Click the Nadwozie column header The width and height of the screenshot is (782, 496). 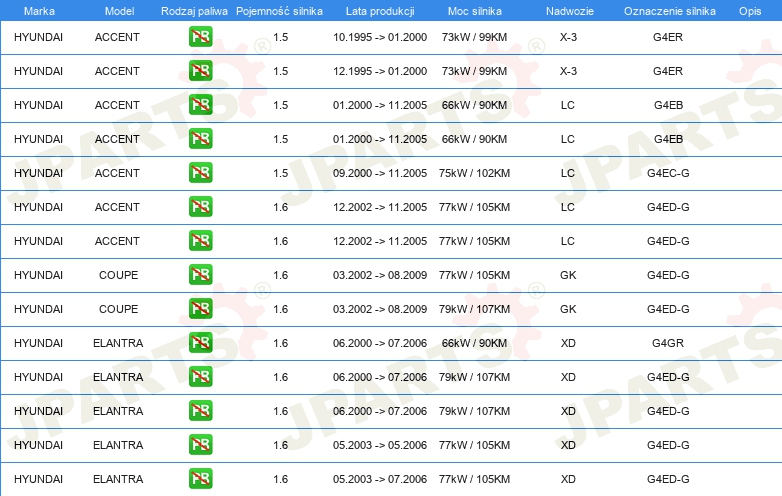coord(567,10)
